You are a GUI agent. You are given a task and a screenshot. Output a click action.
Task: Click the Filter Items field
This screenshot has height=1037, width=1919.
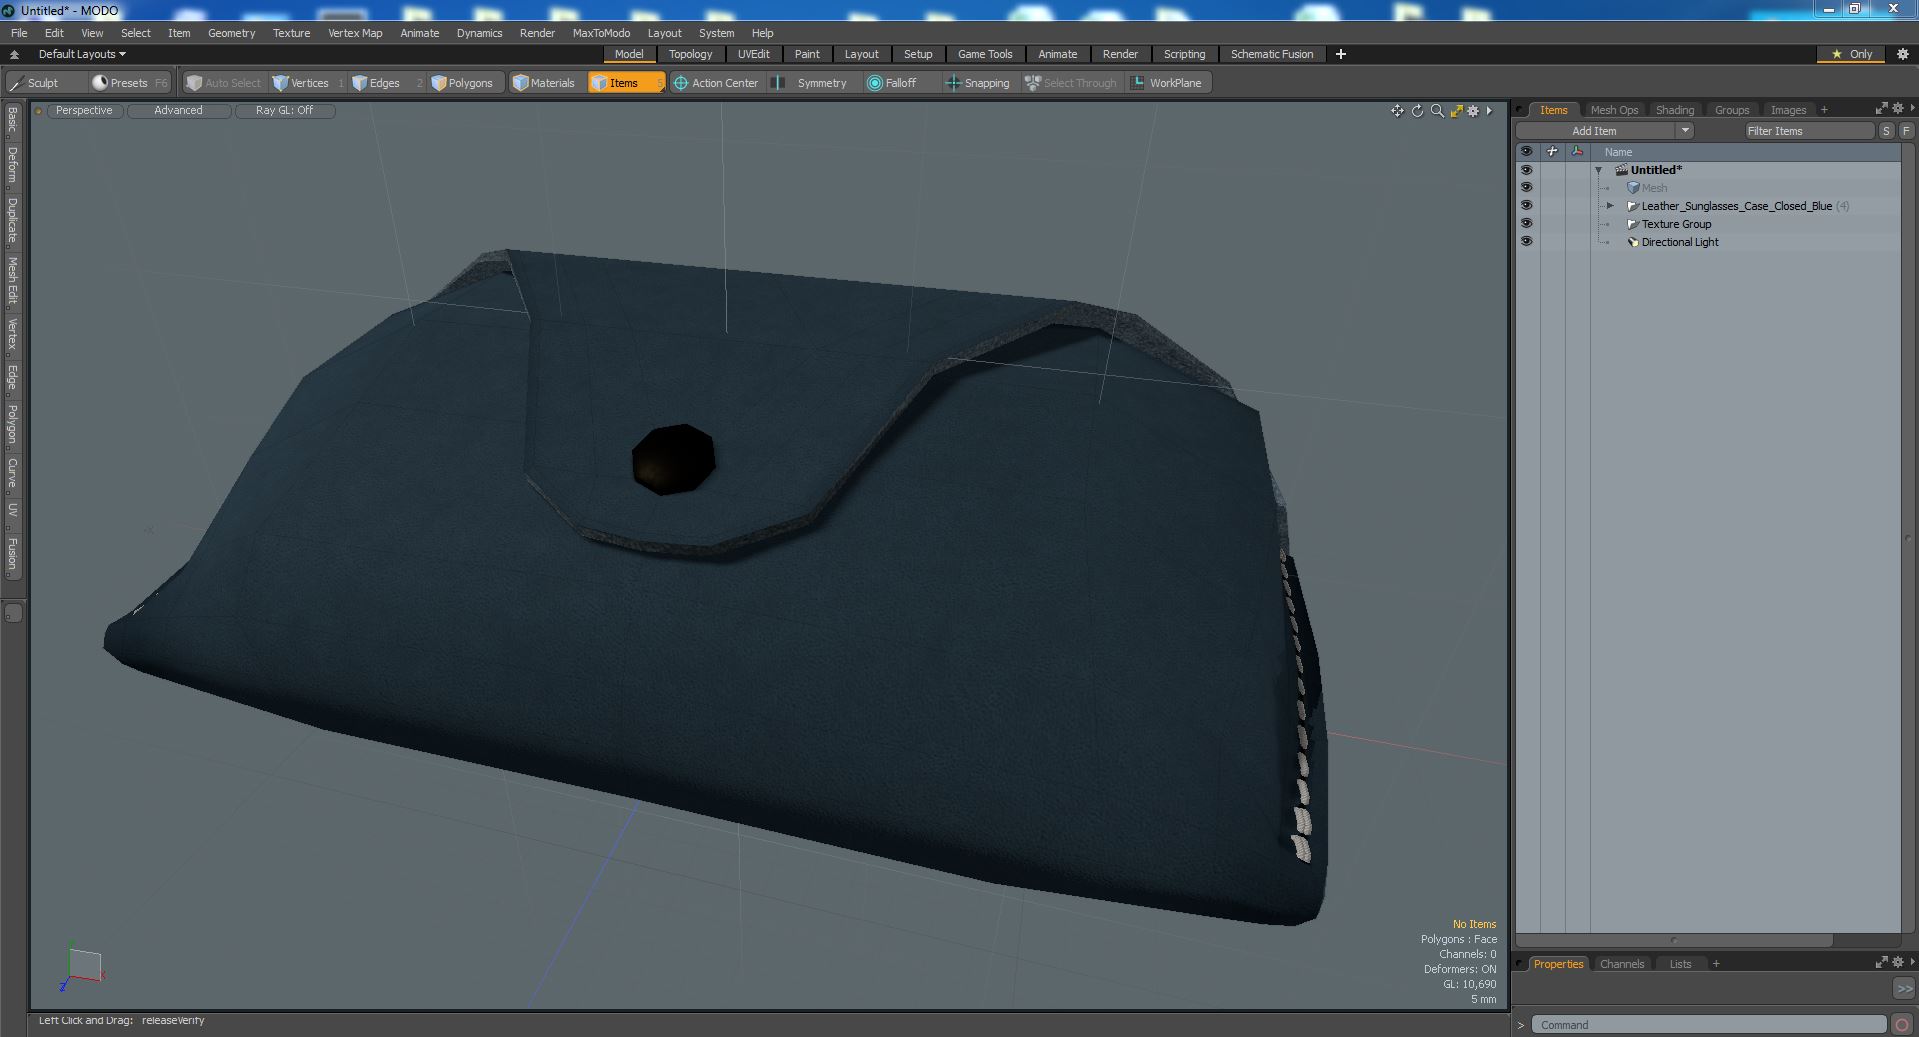point(1809,131)
